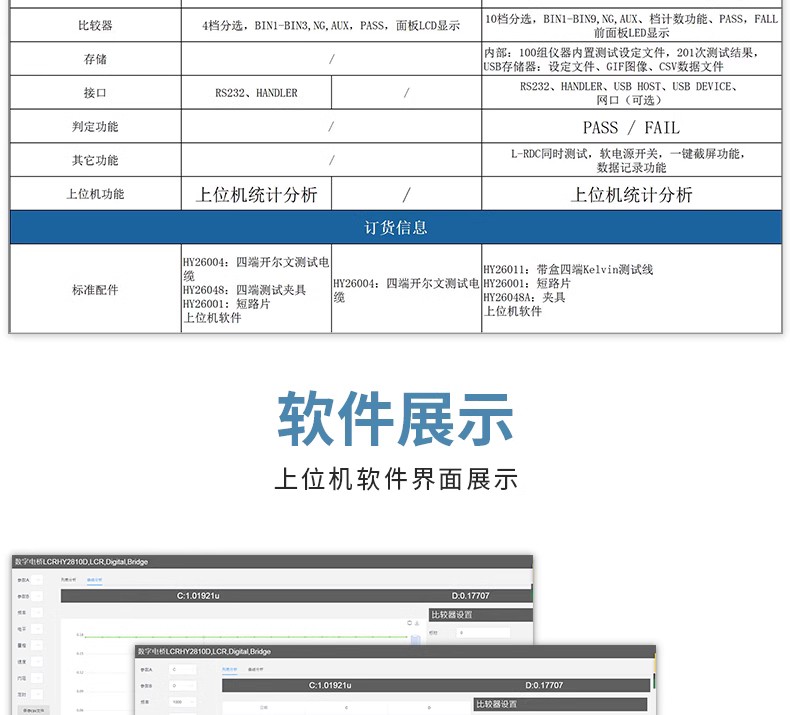
Task: Open the 参数A dropdown showing C in the front window
Action: (182, 670)
